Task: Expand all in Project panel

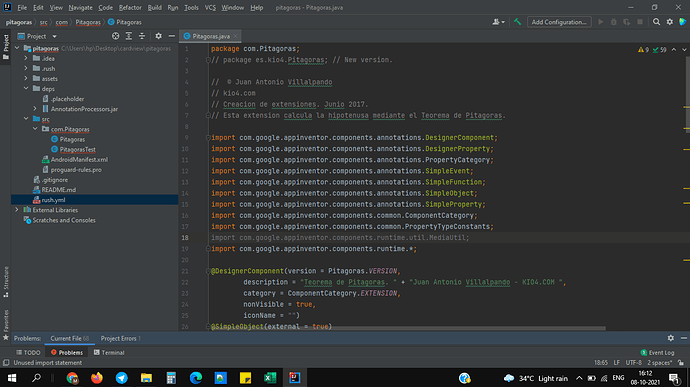Action: click(x=128, y=36)
